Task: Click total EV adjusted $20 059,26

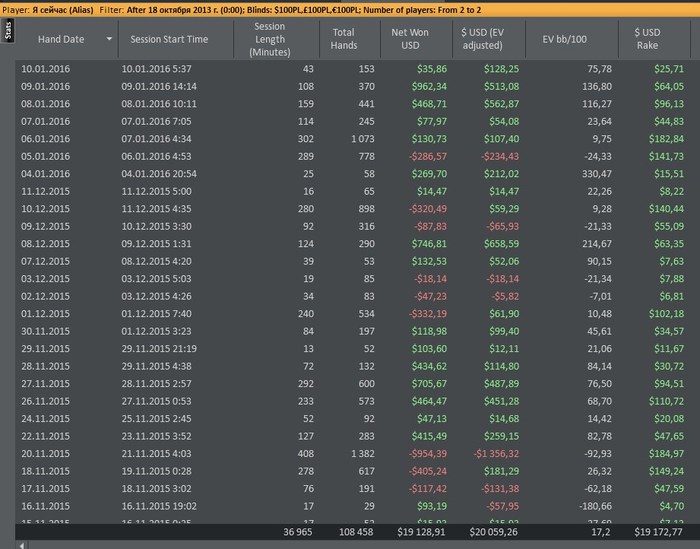Action: click(493, 532)
